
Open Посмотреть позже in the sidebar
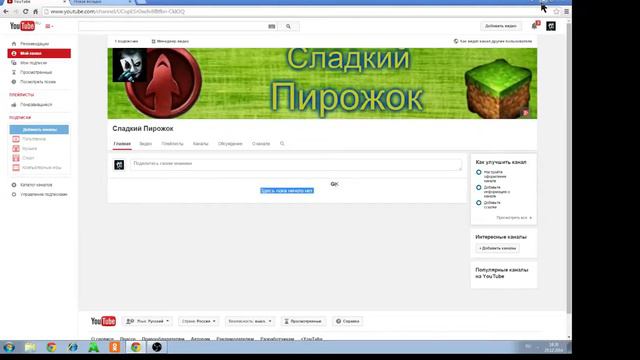point(39,82)
